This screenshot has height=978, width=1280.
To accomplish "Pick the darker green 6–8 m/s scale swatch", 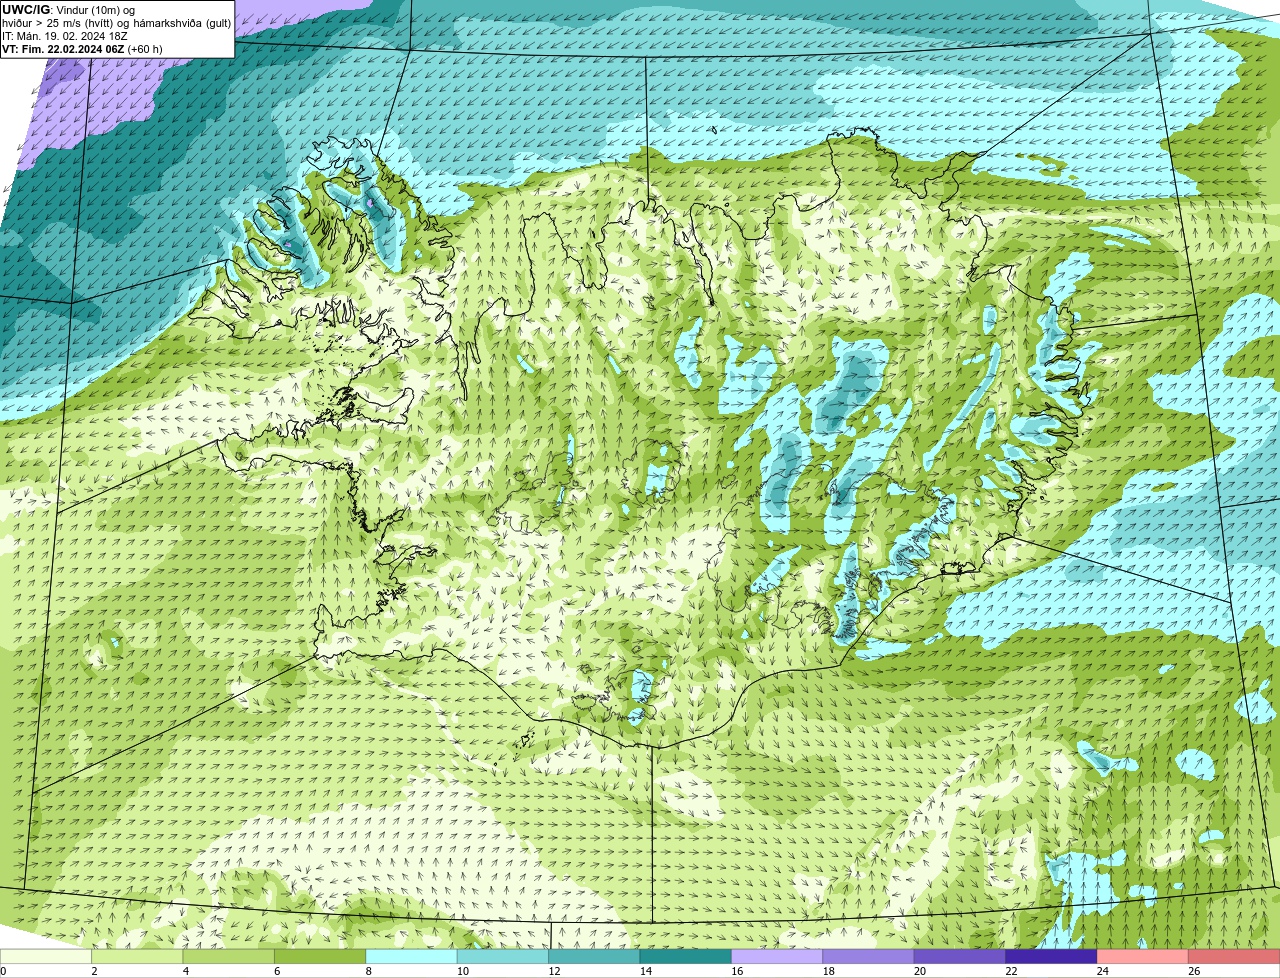I will 320,957.
